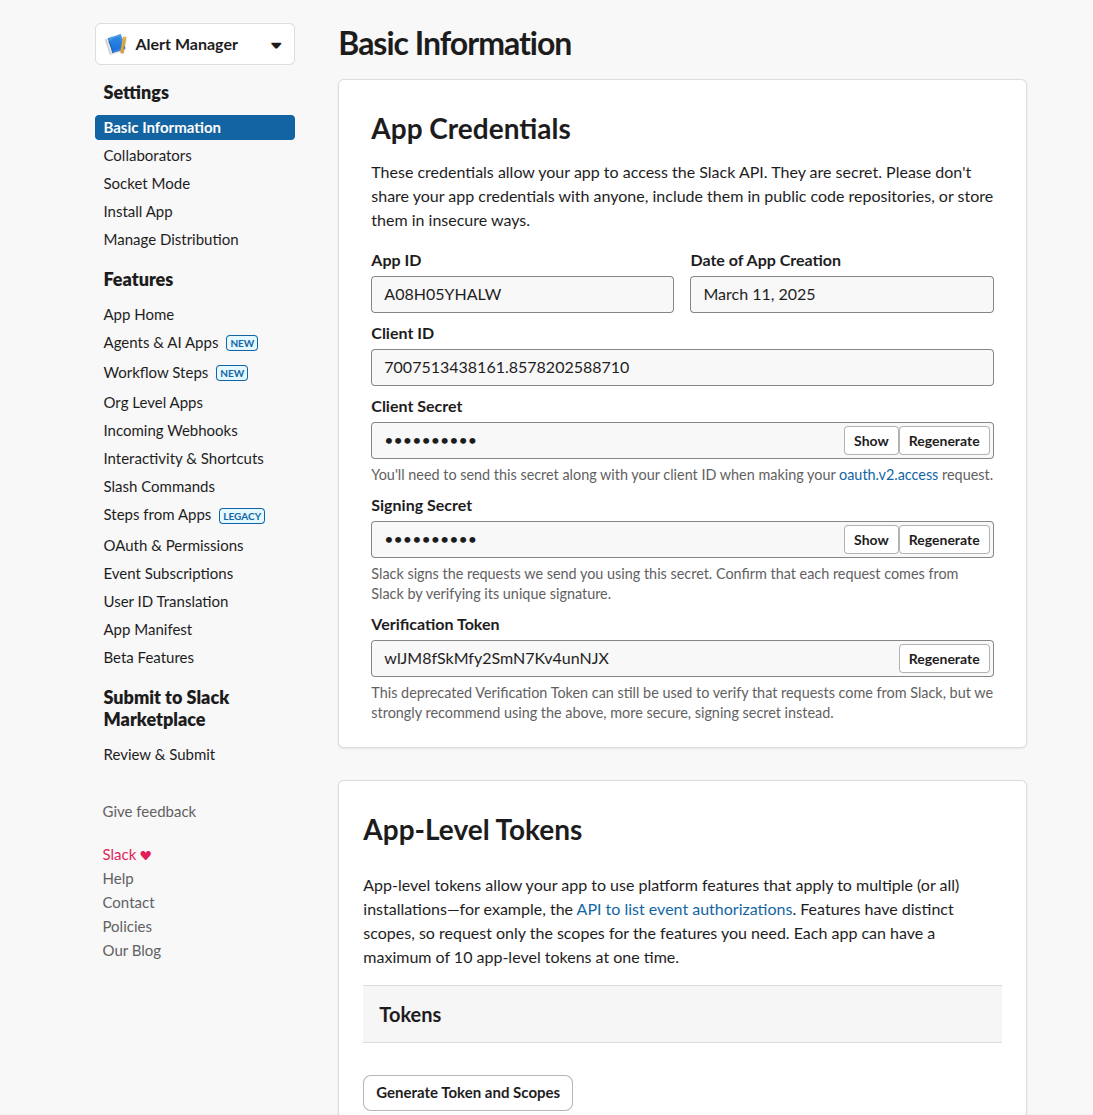Open the API to list event authorizations link
Screen dimensions: 1093x1115
tap(683, 909)
